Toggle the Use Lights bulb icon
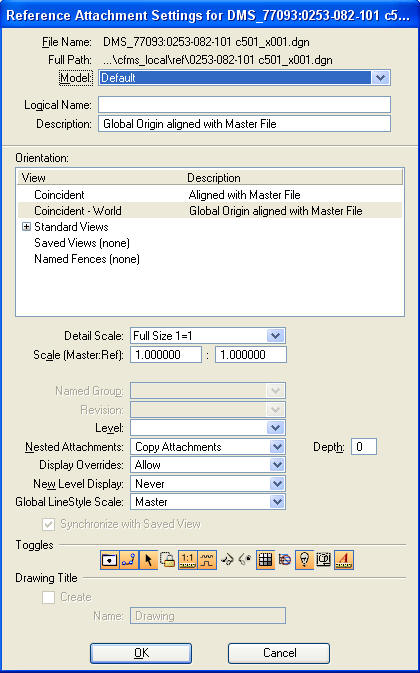Screen dimensions: 420x673 tap(305, 560)
